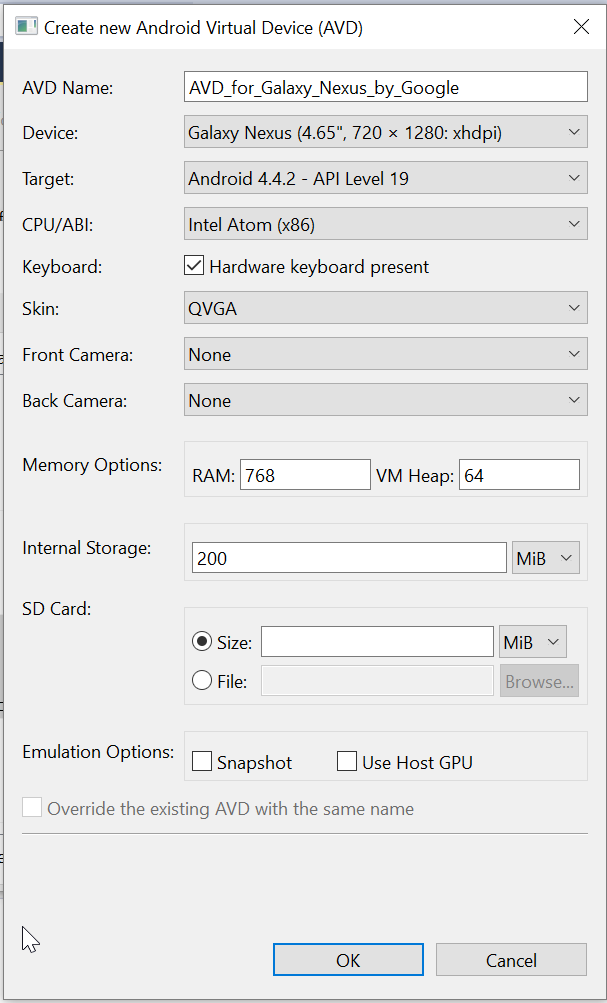Viewport: 607px width, 1003px height.
Task: Change the Internal Storage unit dropdown
Action: (x=545, y=558)
